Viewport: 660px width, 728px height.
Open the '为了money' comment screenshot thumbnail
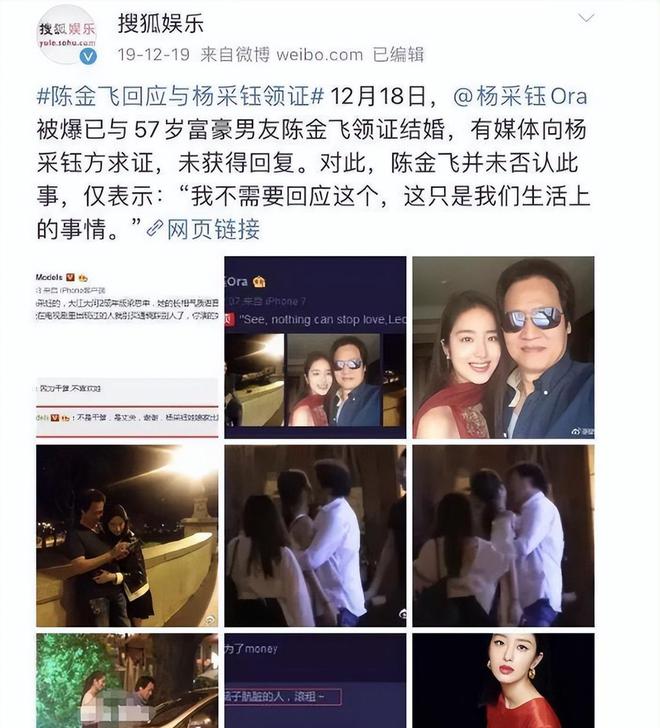(x=315, y=681)
